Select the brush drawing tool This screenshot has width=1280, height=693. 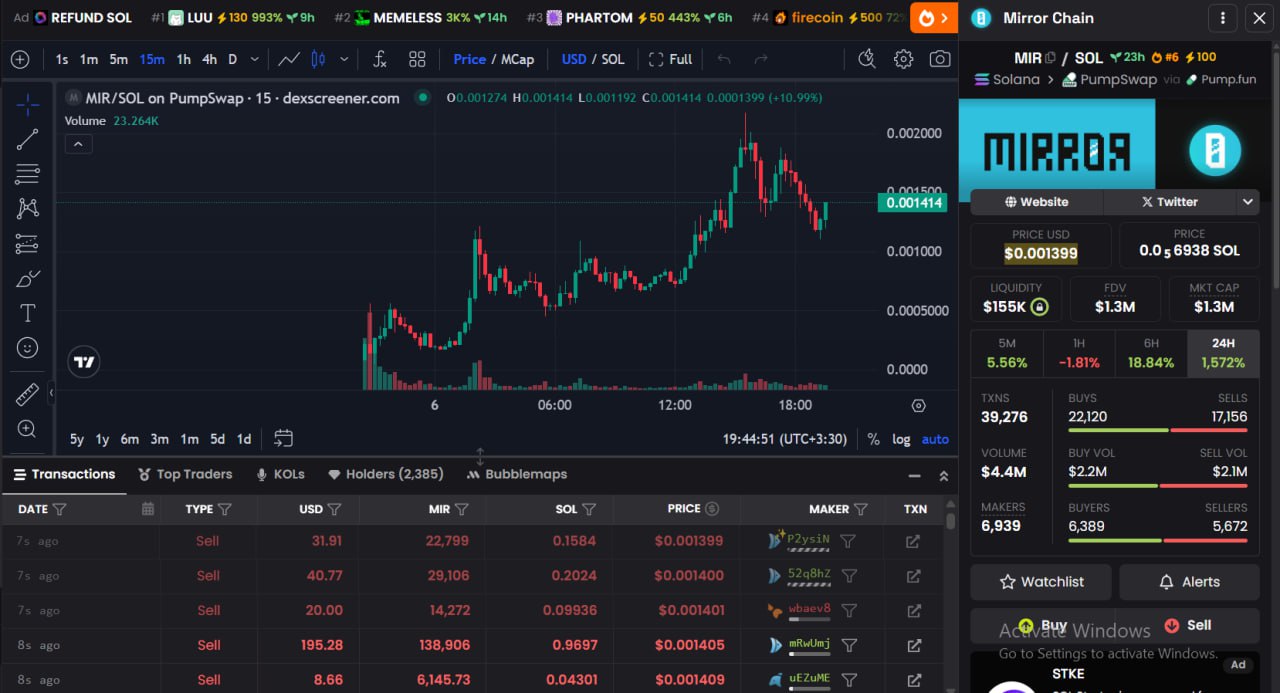pyautogui.click(x=28, y=278)
